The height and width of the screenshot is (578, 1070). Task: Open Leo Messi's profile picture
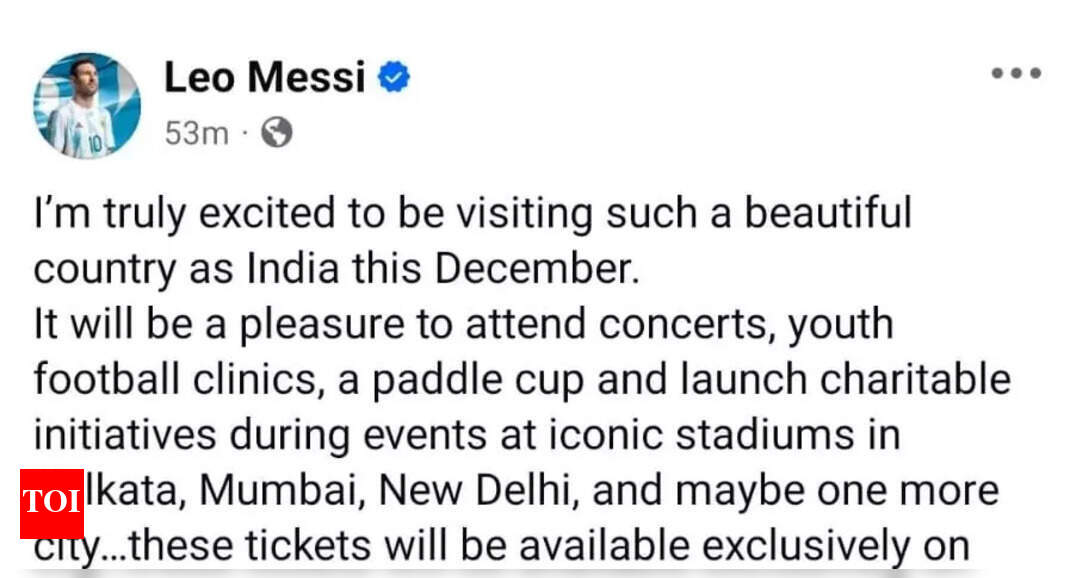[x=86, y=105]
